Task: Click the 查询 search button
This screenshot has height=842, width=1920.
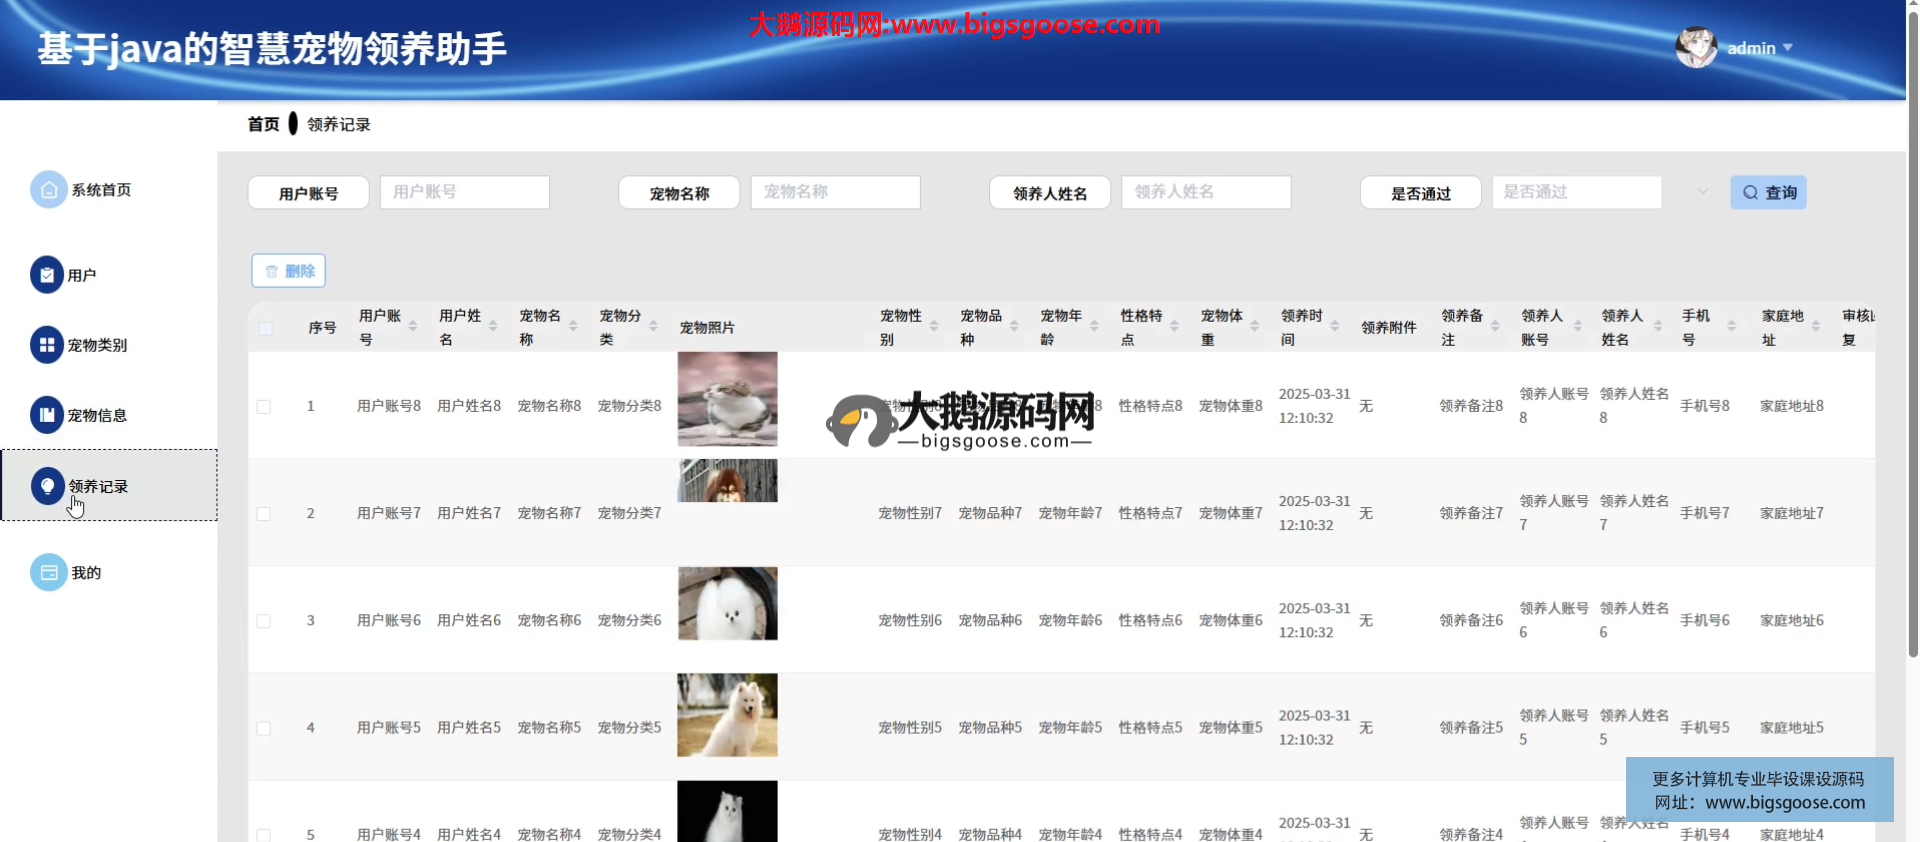Action: coord(1768,193)
